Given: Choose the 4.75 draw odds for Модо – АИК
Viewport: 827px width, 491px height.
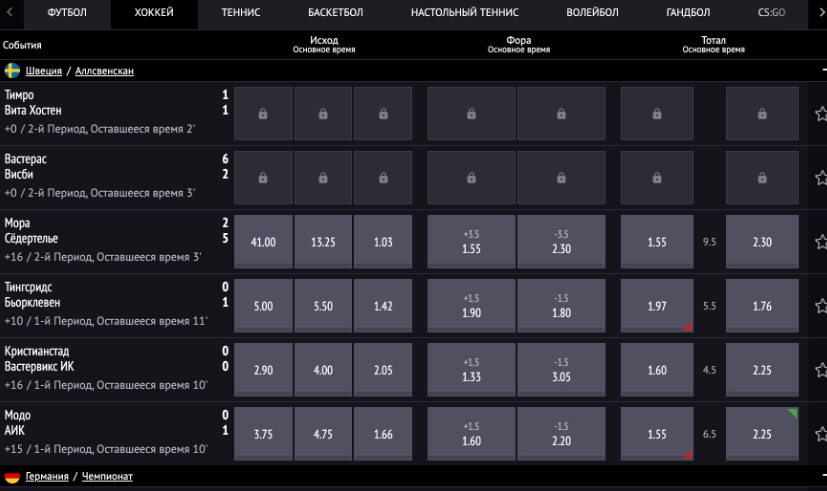Looking at the screenshot, I should coord(323,434).
